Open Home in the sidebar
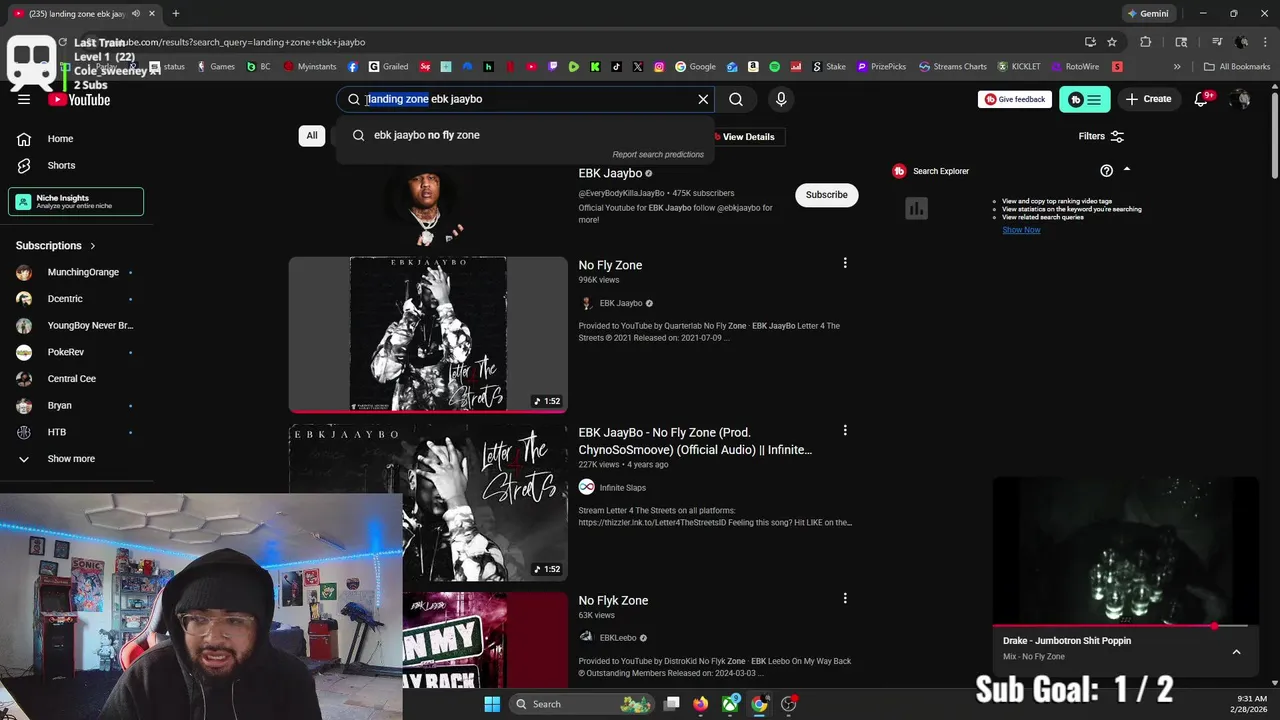The width and height of the screenshot is (1280, 720). tap(76, 139)
